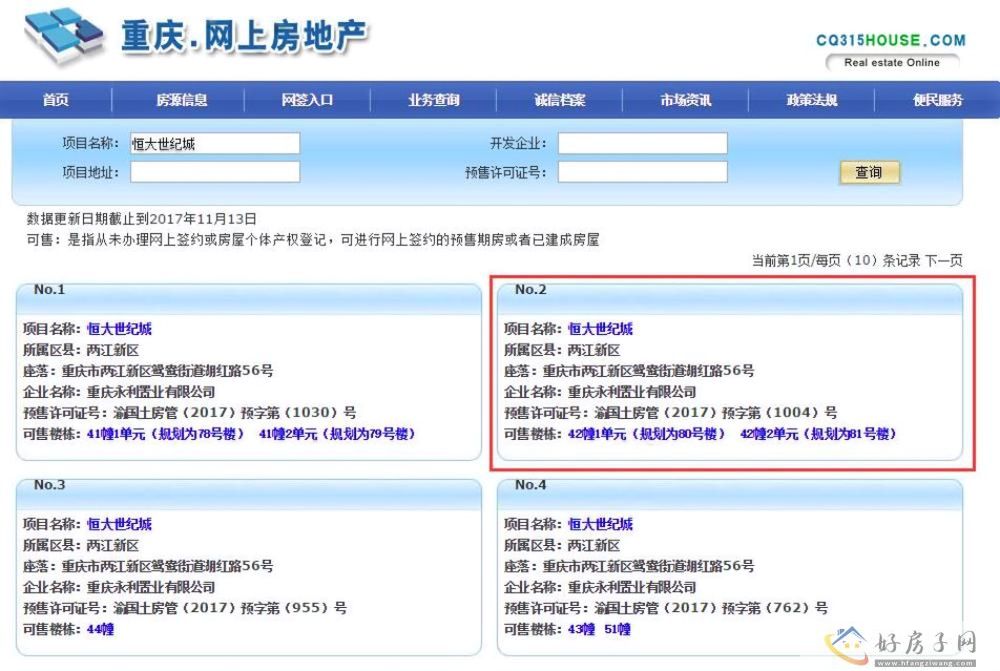1000x671 pixels.
Task: Open the 44幢 building link in No.3
Action: 100,630
